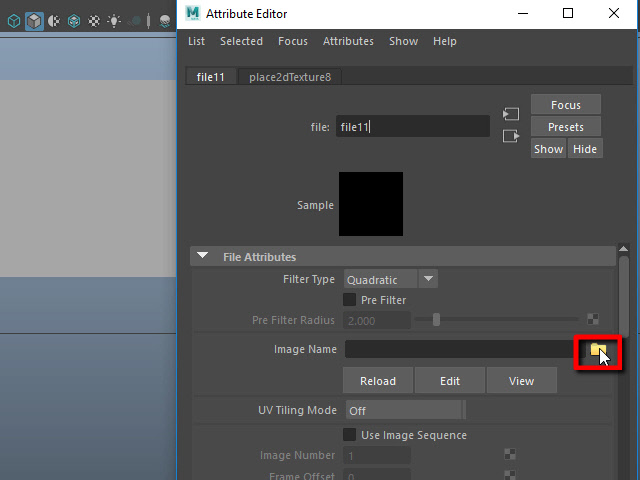Open UV Tiling Mode dropdown
Screen dimensions: 640x480
tap(405, 410)
